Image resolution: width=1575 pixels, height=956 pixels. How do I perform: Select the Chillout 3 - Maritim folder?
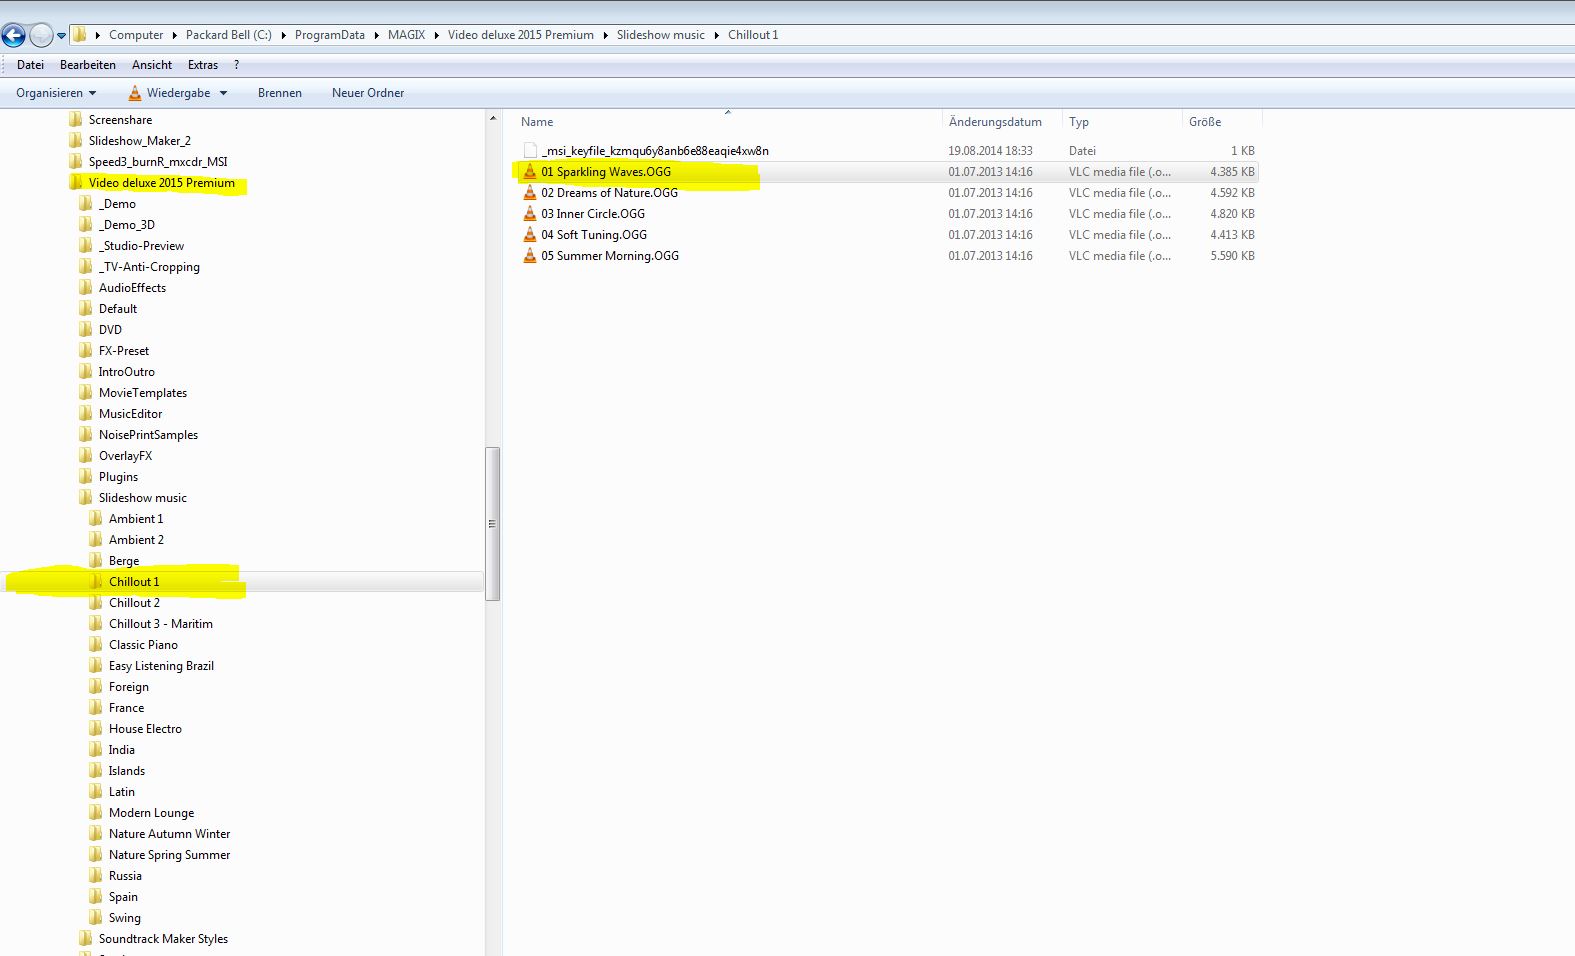click(160, 624)
